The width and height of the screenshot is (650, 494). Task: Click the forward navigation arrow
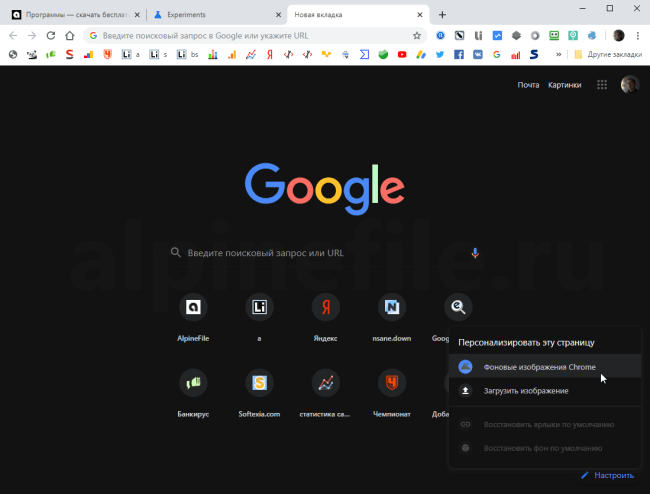pos(32,36)
